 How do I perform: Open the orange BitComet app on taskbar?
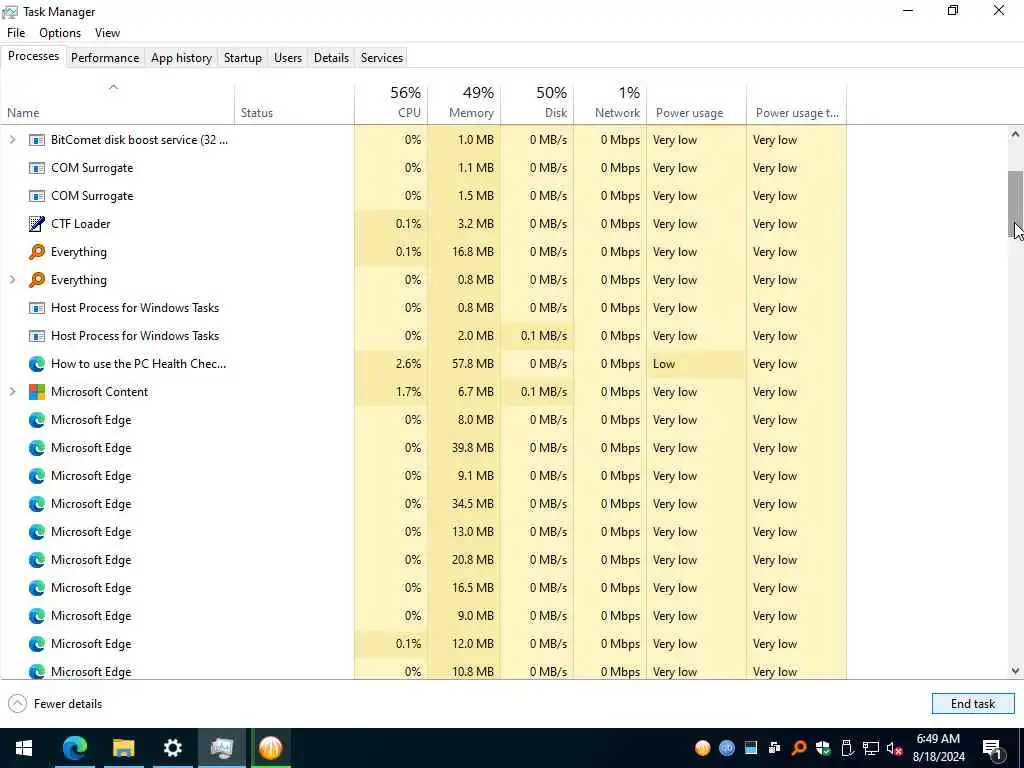(270, 748)
